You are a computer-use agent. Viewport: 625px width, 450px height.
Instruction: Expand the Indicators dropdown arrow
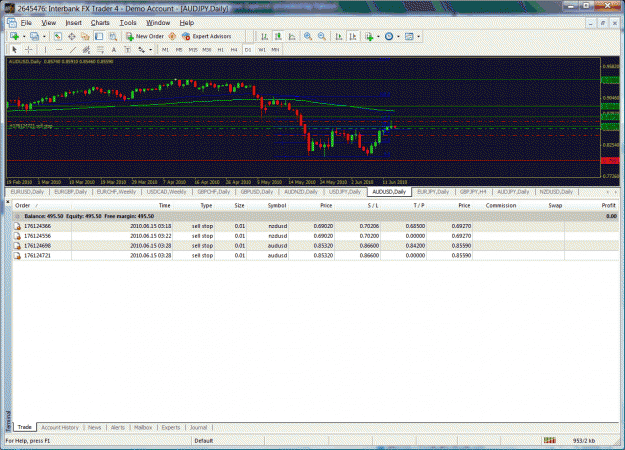click(378, 36)
